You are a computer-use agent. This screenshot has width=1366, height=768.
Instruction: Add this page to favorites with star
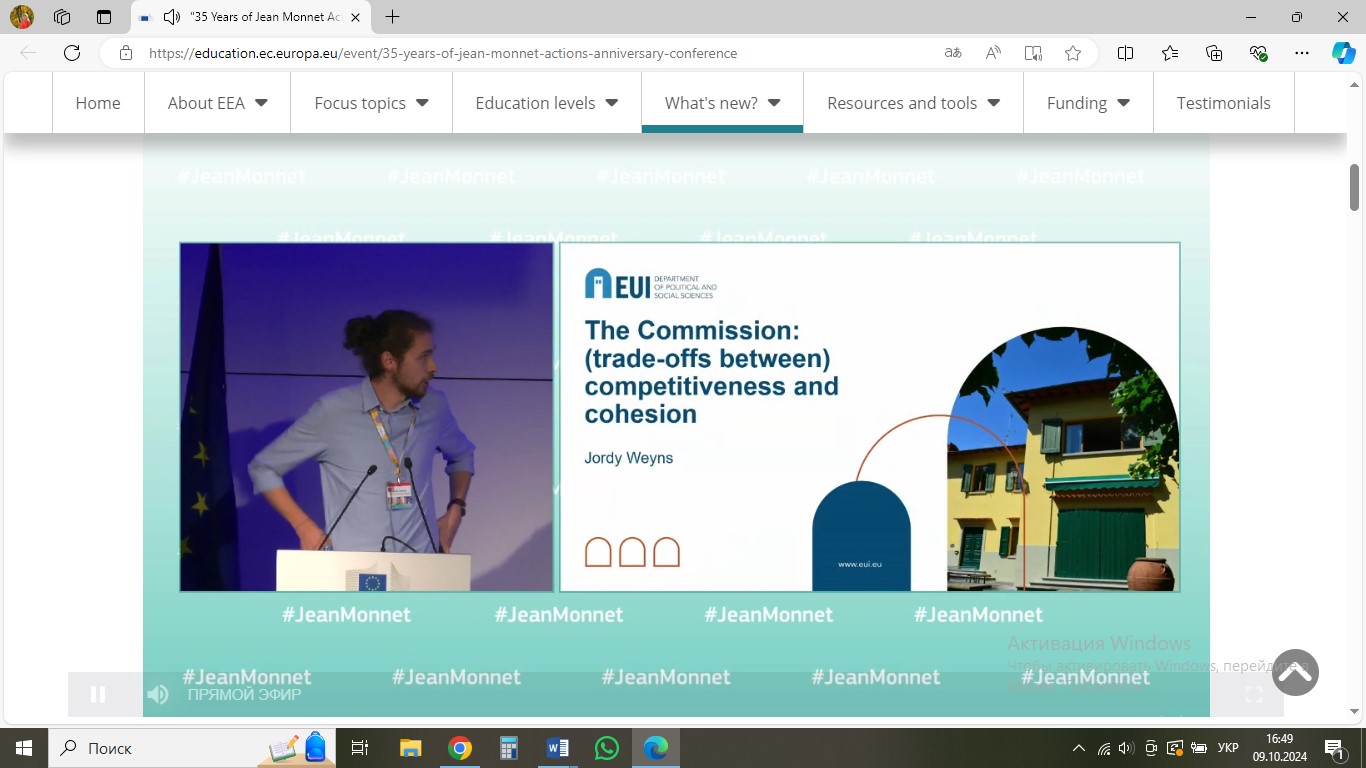tap(1073, 53)
